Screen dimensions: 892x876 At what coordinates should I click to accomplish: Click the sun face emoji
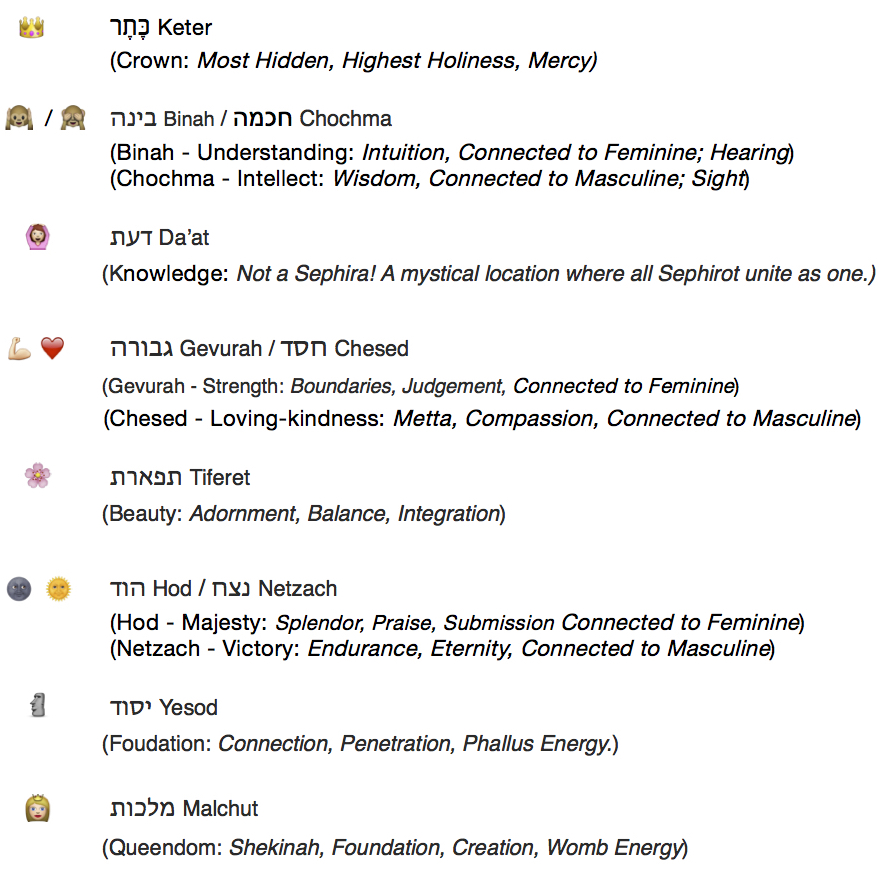[58, 589]
